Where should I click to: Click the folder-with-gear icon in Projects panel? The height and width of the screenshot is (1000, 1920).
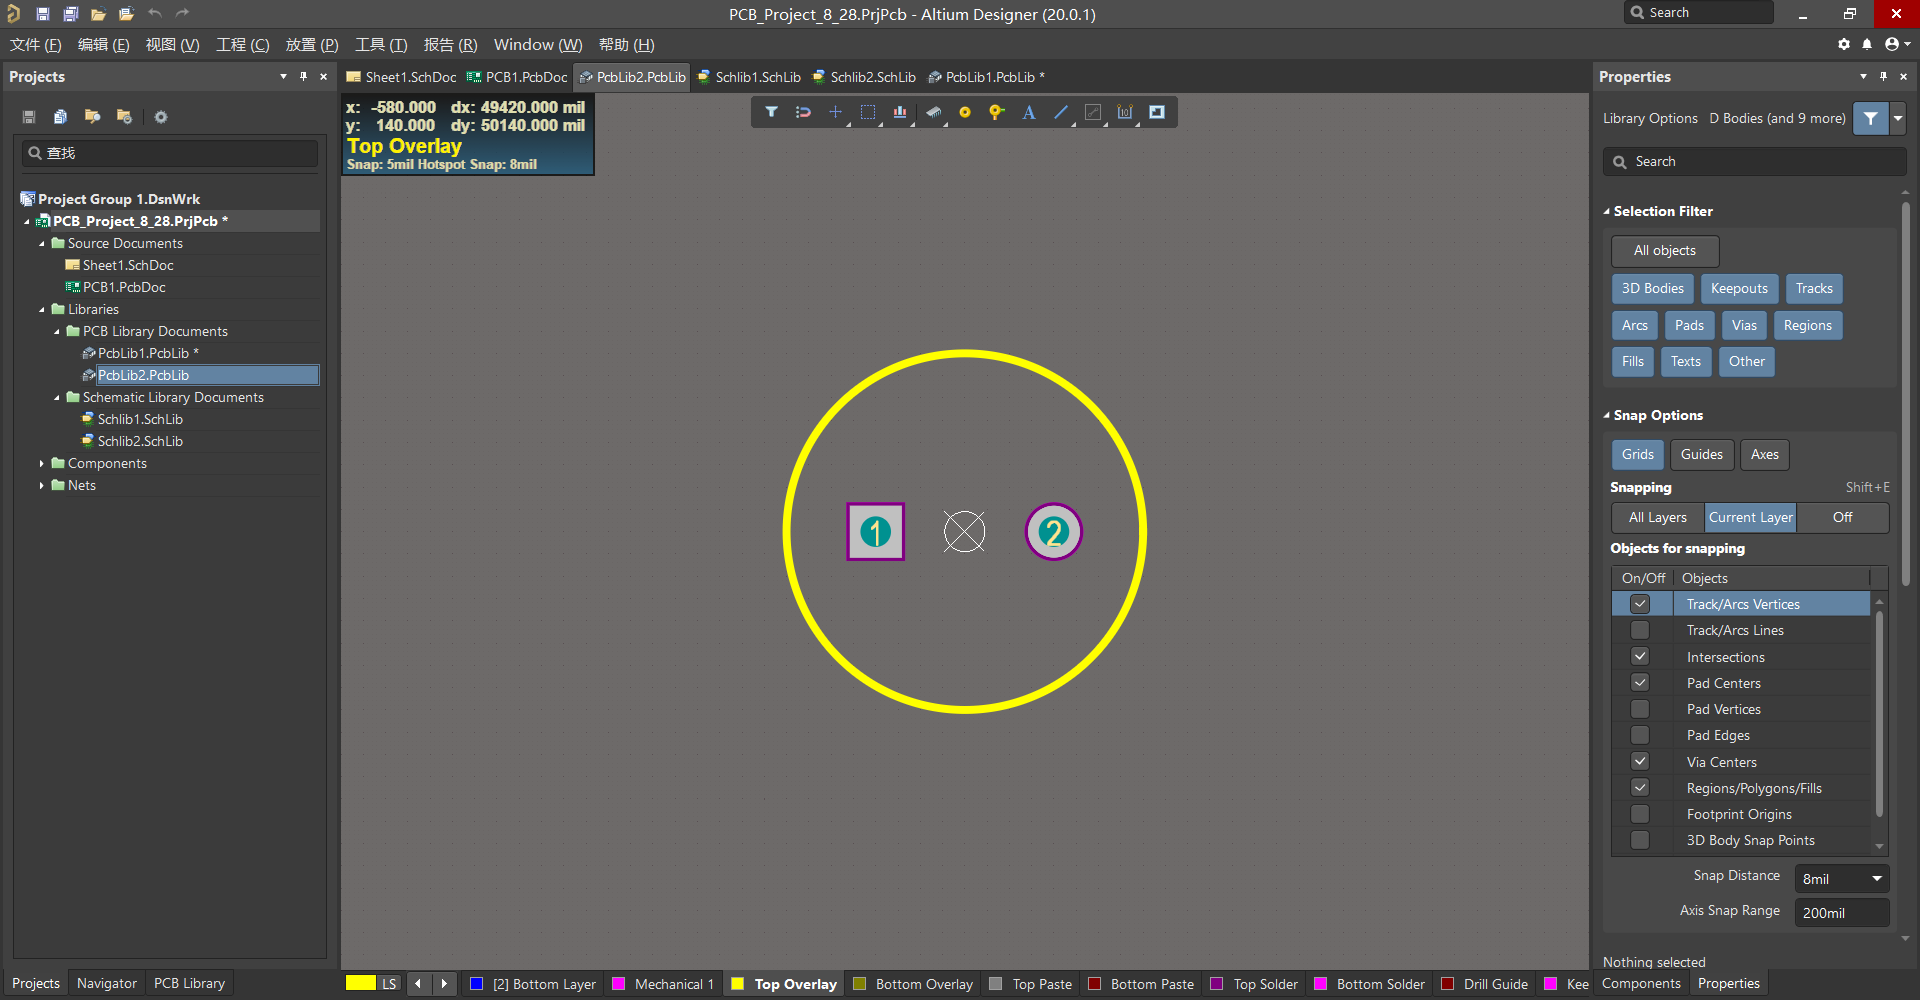124,117
